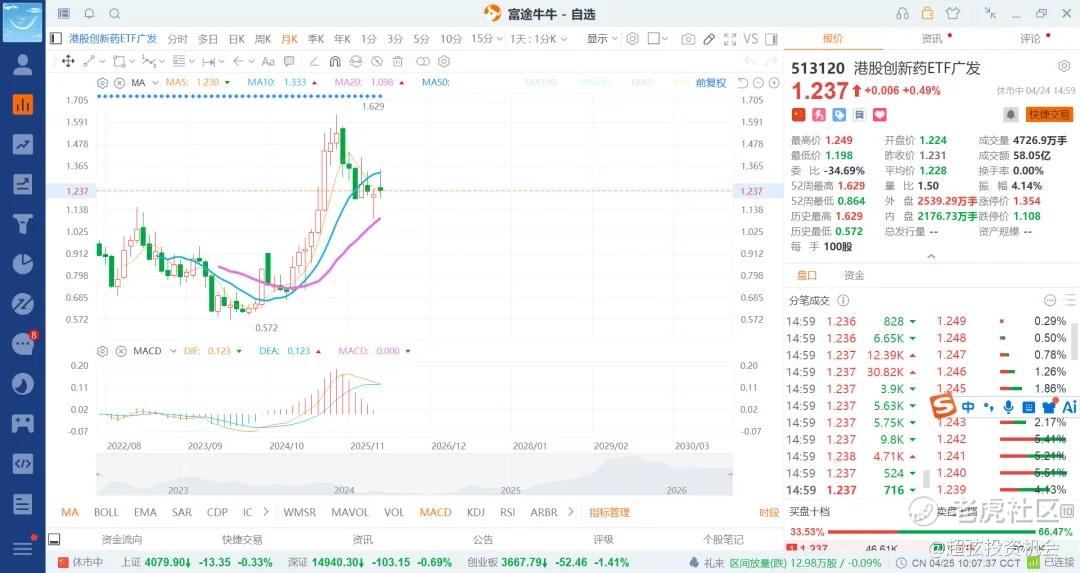The width and height of the screenshot is (1080, 573).
Task: Open the search magnifier in title bar
Action: pos(114,14)
